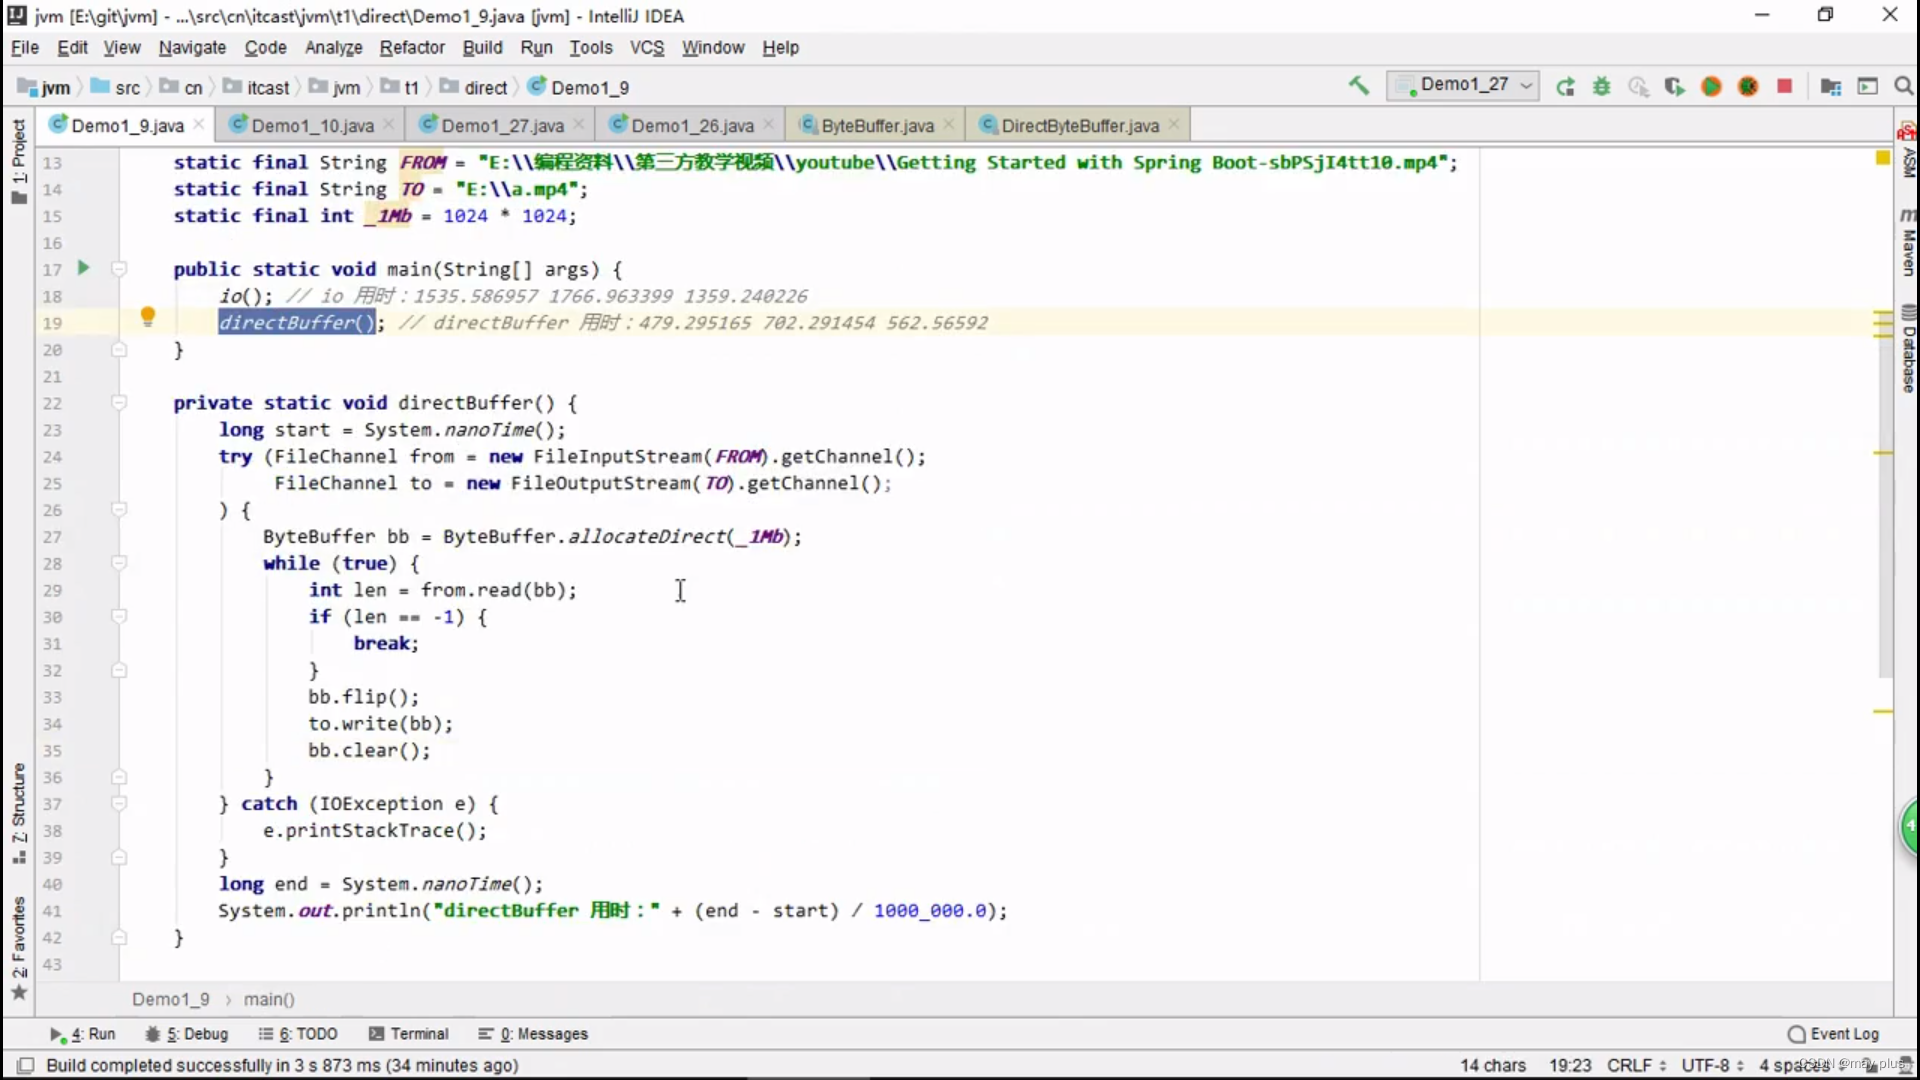Image resolution: width=1920 pixels, height=1080 pixels.
Task: Click the yellow warning stripe mark near line 24
Action: (1883, 453)
